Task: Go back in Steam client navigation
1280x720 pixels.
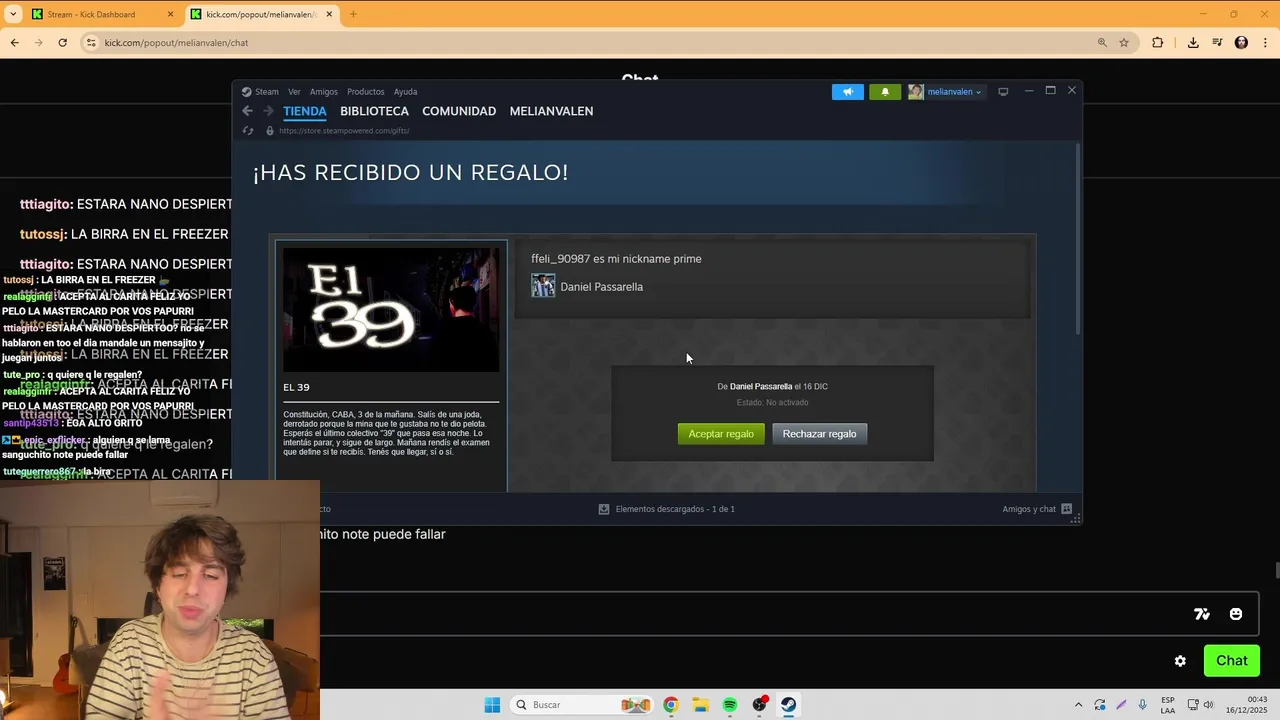Action: tap(248, 111)
